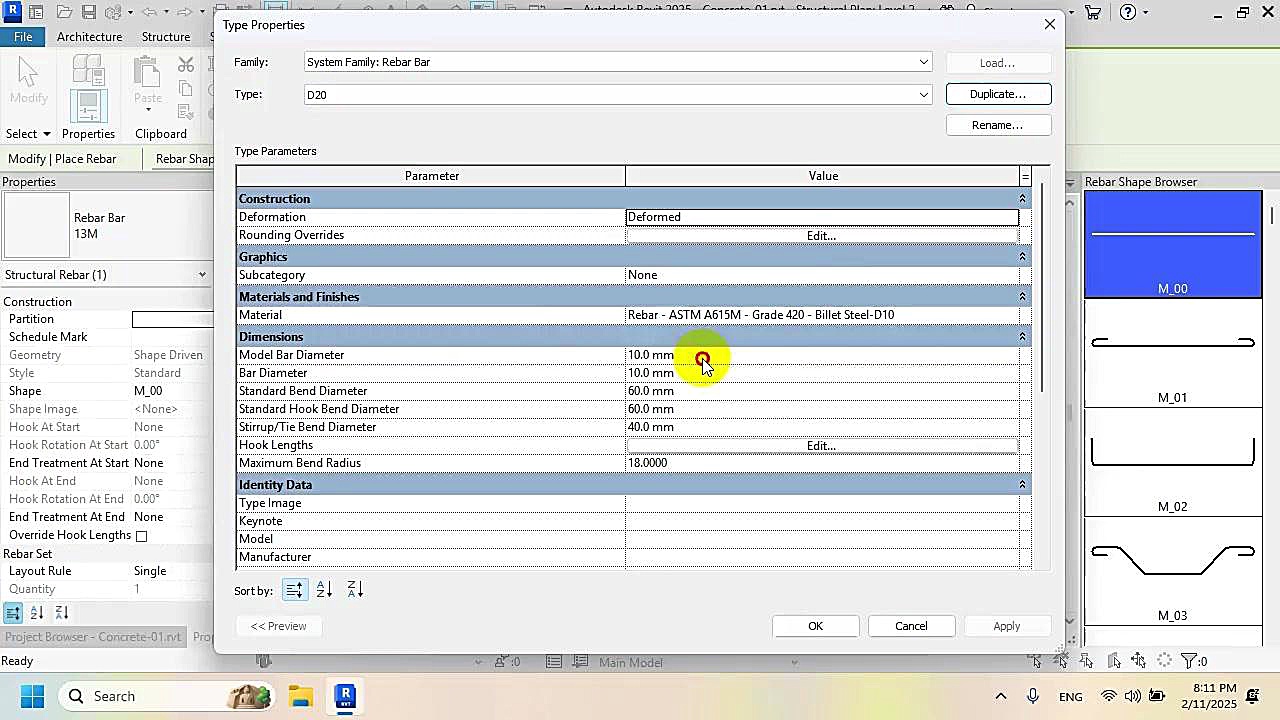Screen dimensions: 1280x720
Task: Click the filter icon in status bar
Action: coord(1189,661)
